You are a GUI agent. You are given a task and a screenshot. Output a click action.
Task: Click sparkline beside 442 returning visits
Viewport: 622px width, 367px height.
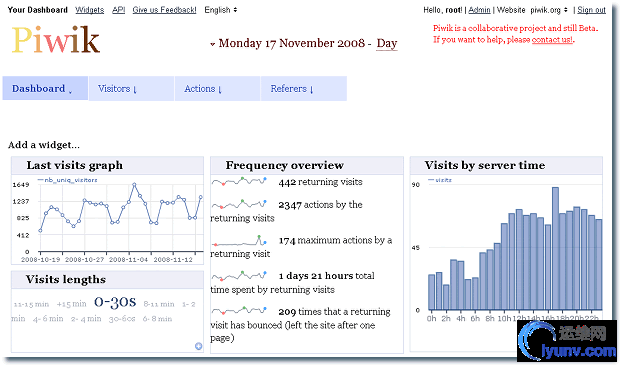click(239, 181)
